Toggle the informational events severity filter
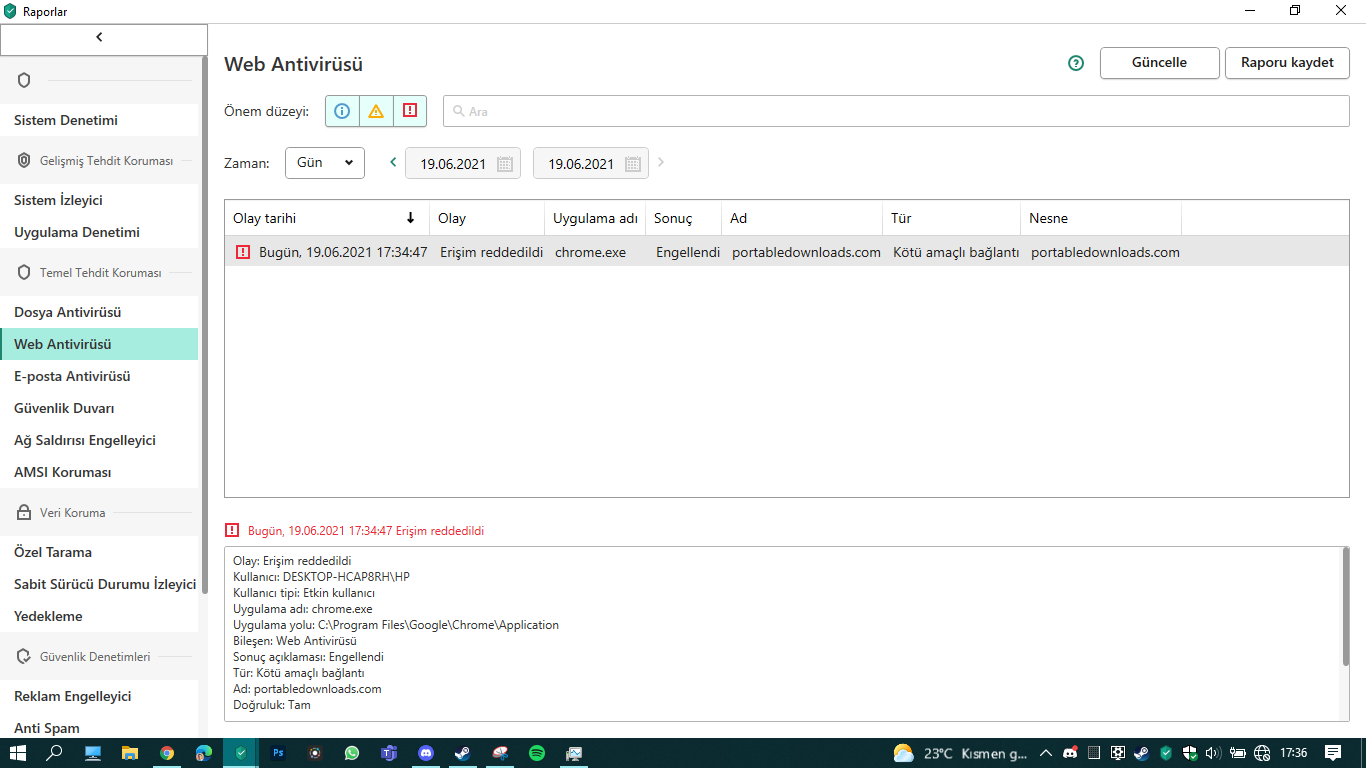 click(342, 111)
